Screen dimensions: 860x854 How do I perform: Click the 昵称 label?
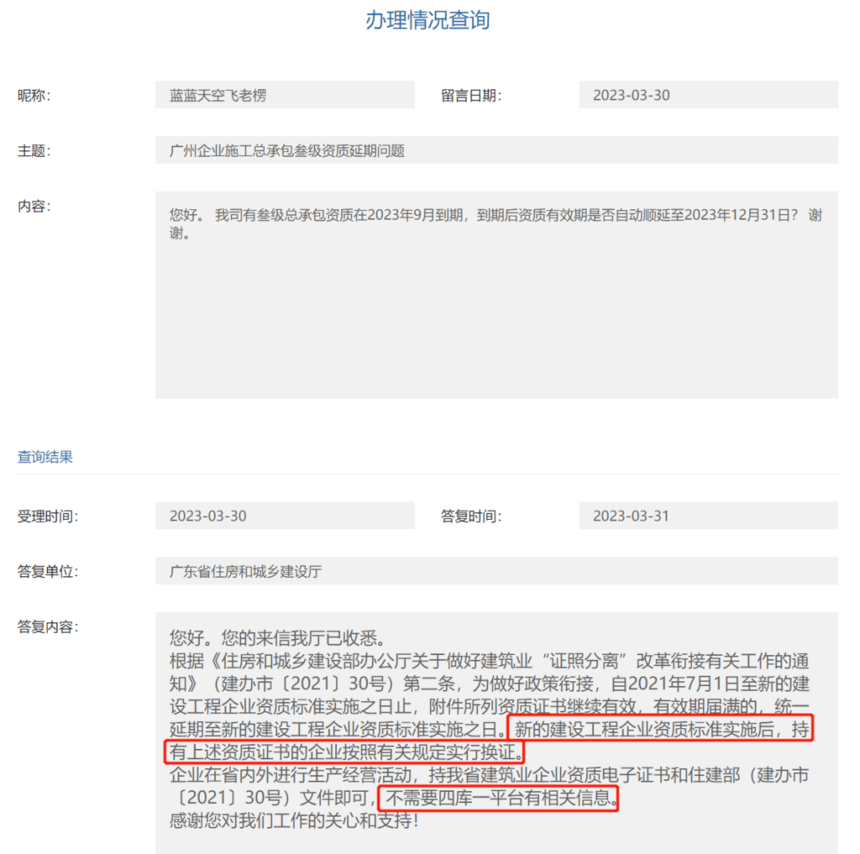tap(34, 95)
